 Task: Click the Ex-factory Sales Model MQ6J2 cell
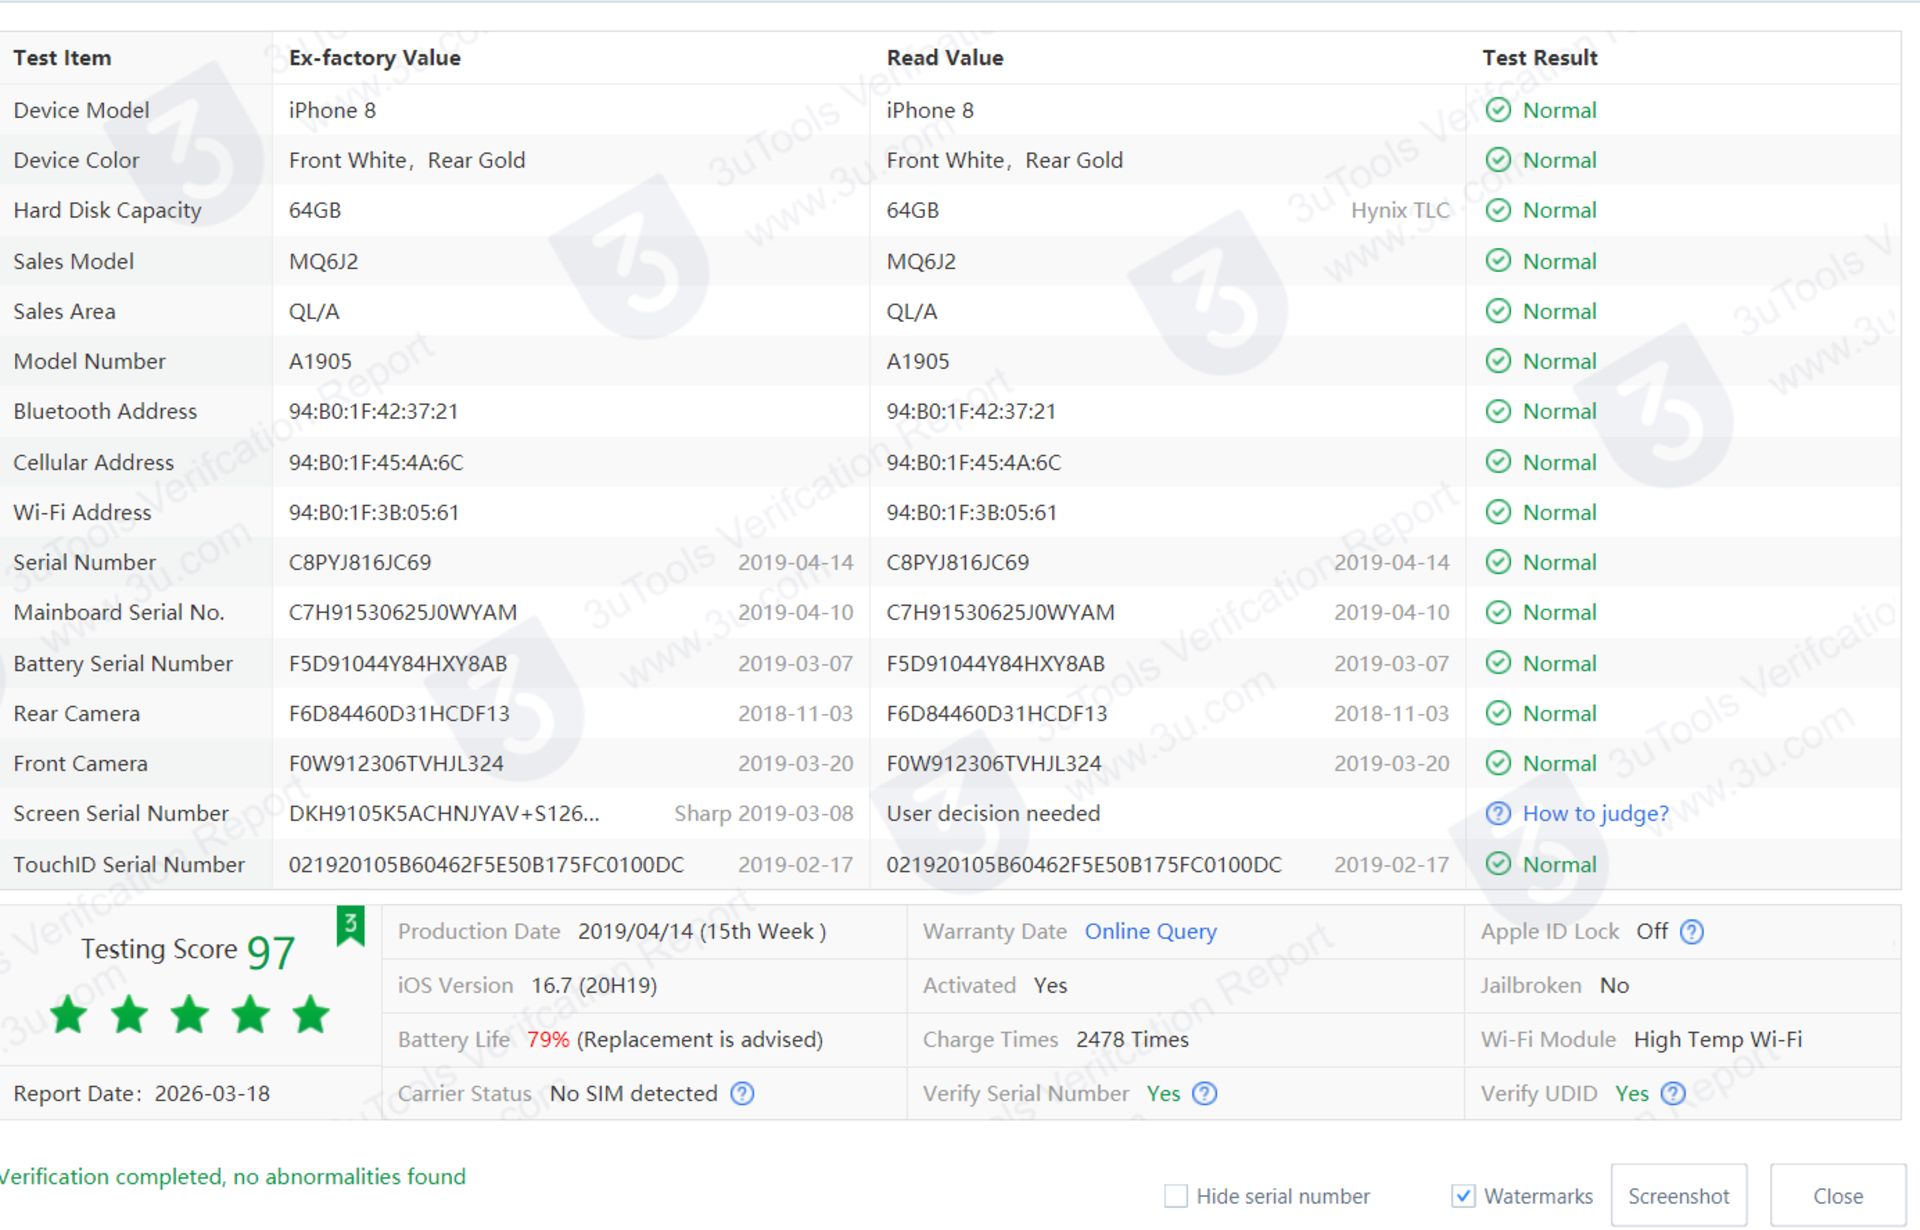point(324,261)
